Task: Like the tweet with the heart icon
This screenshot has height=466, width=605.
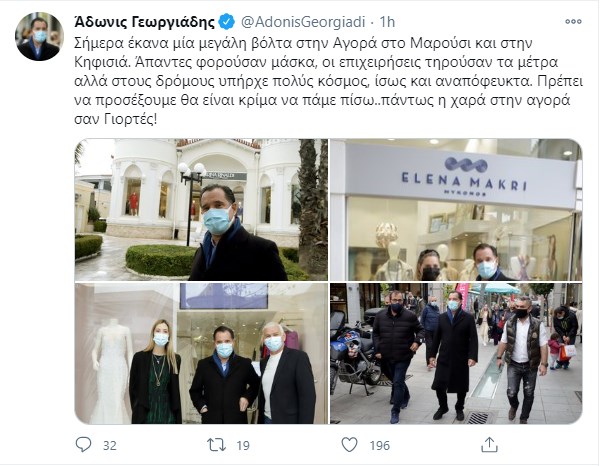Action: pyautogui.click(x=350, y=445)
